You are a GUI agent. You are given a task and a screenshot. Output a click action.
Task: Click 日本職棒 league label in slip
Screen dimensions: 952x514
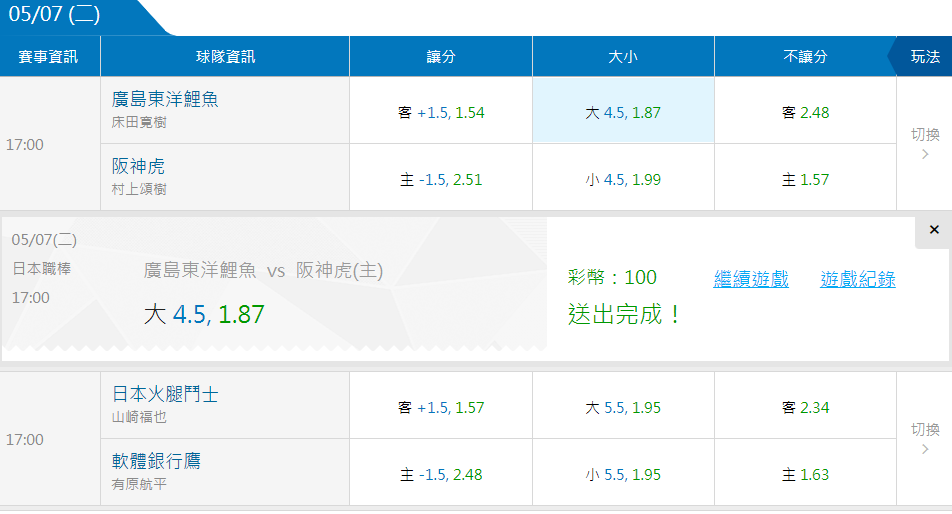coord(42,268)
